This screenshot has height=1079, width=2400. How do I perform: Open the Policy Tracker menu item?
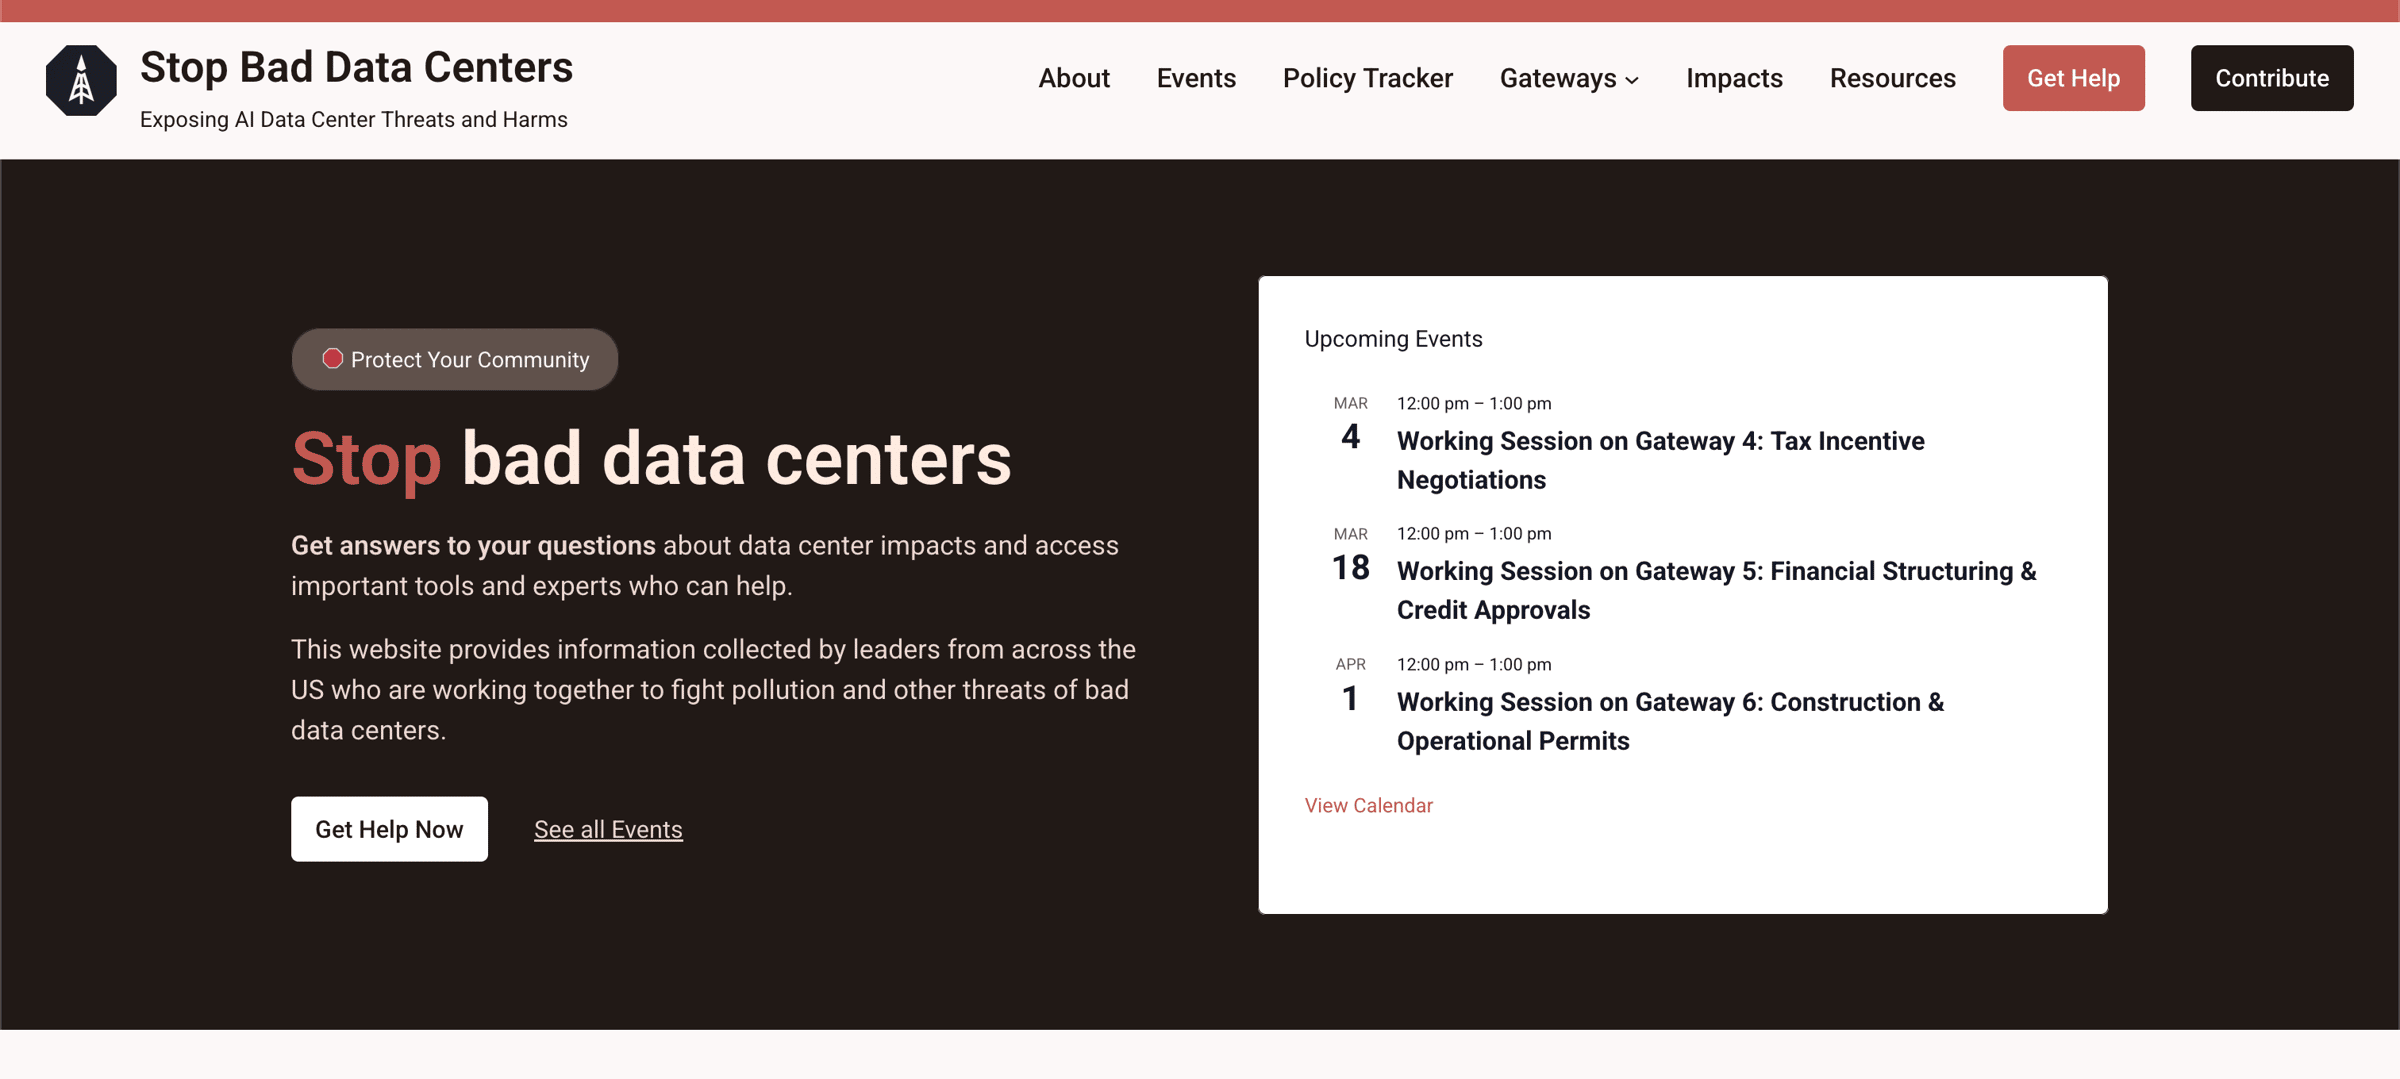pyautogui.click(x=1367, y=78)
